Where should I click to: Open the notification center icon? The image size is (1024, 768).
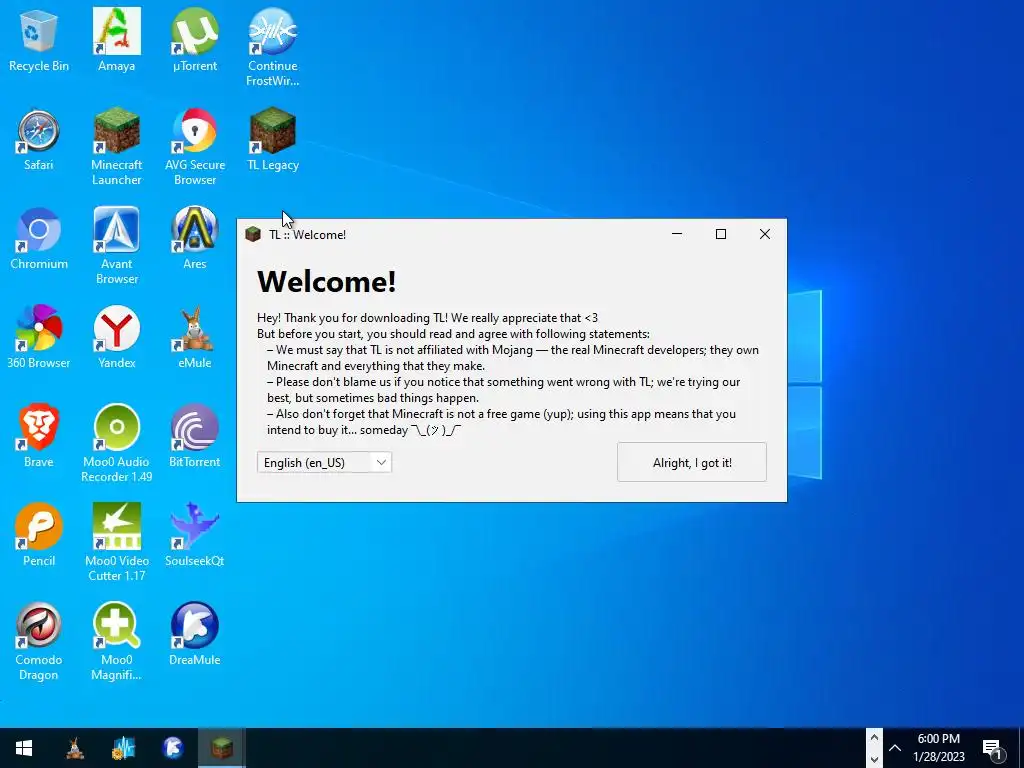[x=992, y=748]
